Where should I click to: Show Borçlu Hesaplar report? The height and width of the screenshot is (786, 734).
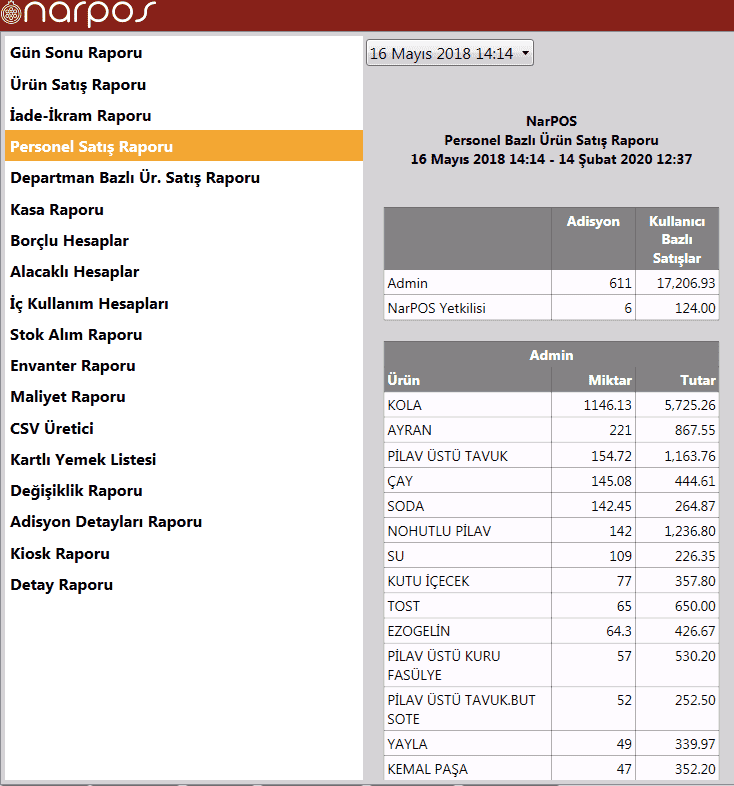[x=69, y=241]
